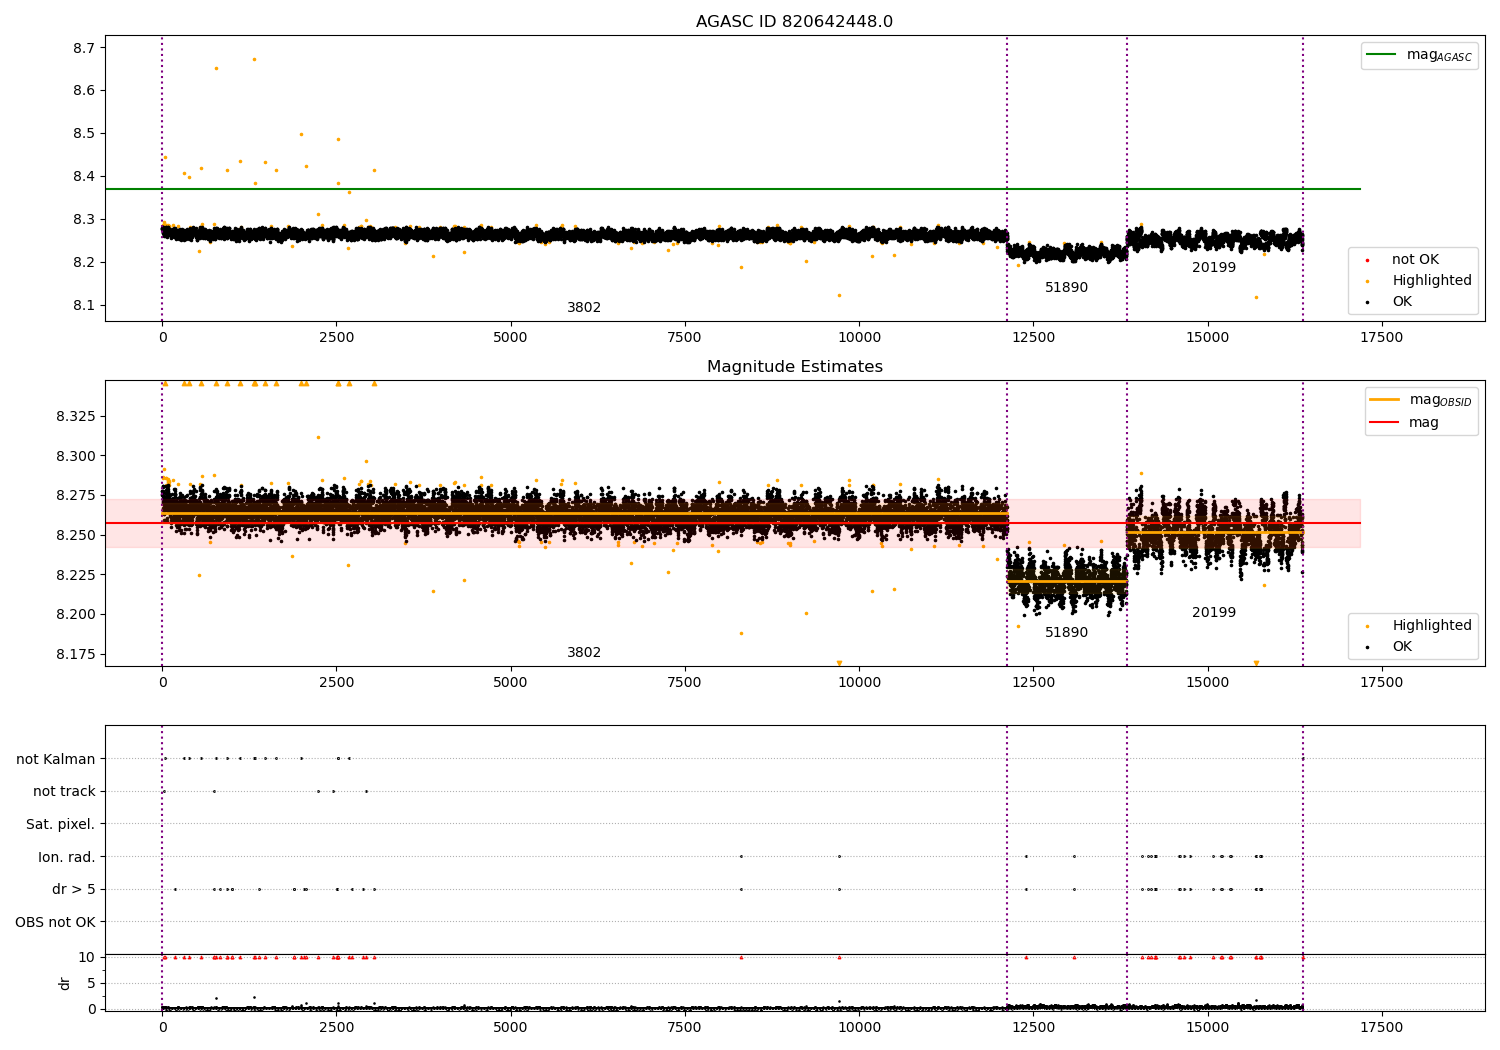
Task: Click the 'AGASC ID 820642448.0' title
Action: tap(794, 22)
